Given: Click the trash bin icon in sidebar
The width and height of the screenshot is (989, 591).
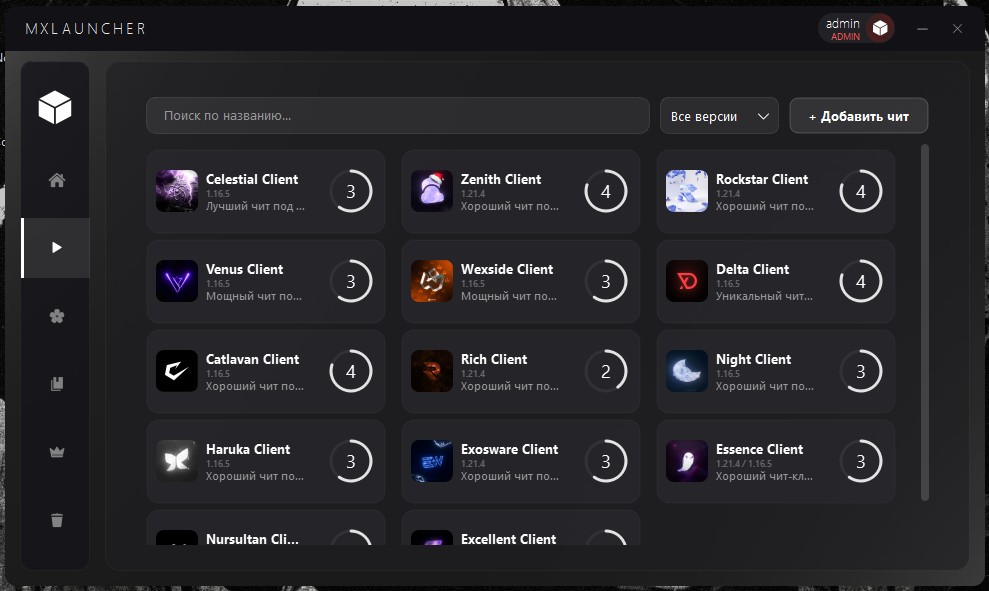Looking at the screenshot, I should click(56, 520).
